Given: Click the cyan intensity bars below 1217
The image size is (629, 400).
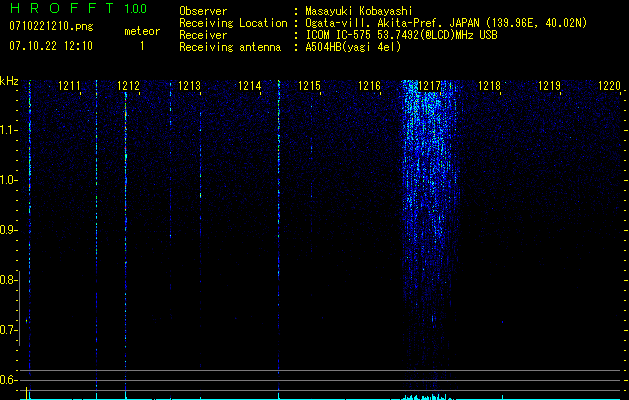Looking at the screenshot, I should [x=427, y=397].
